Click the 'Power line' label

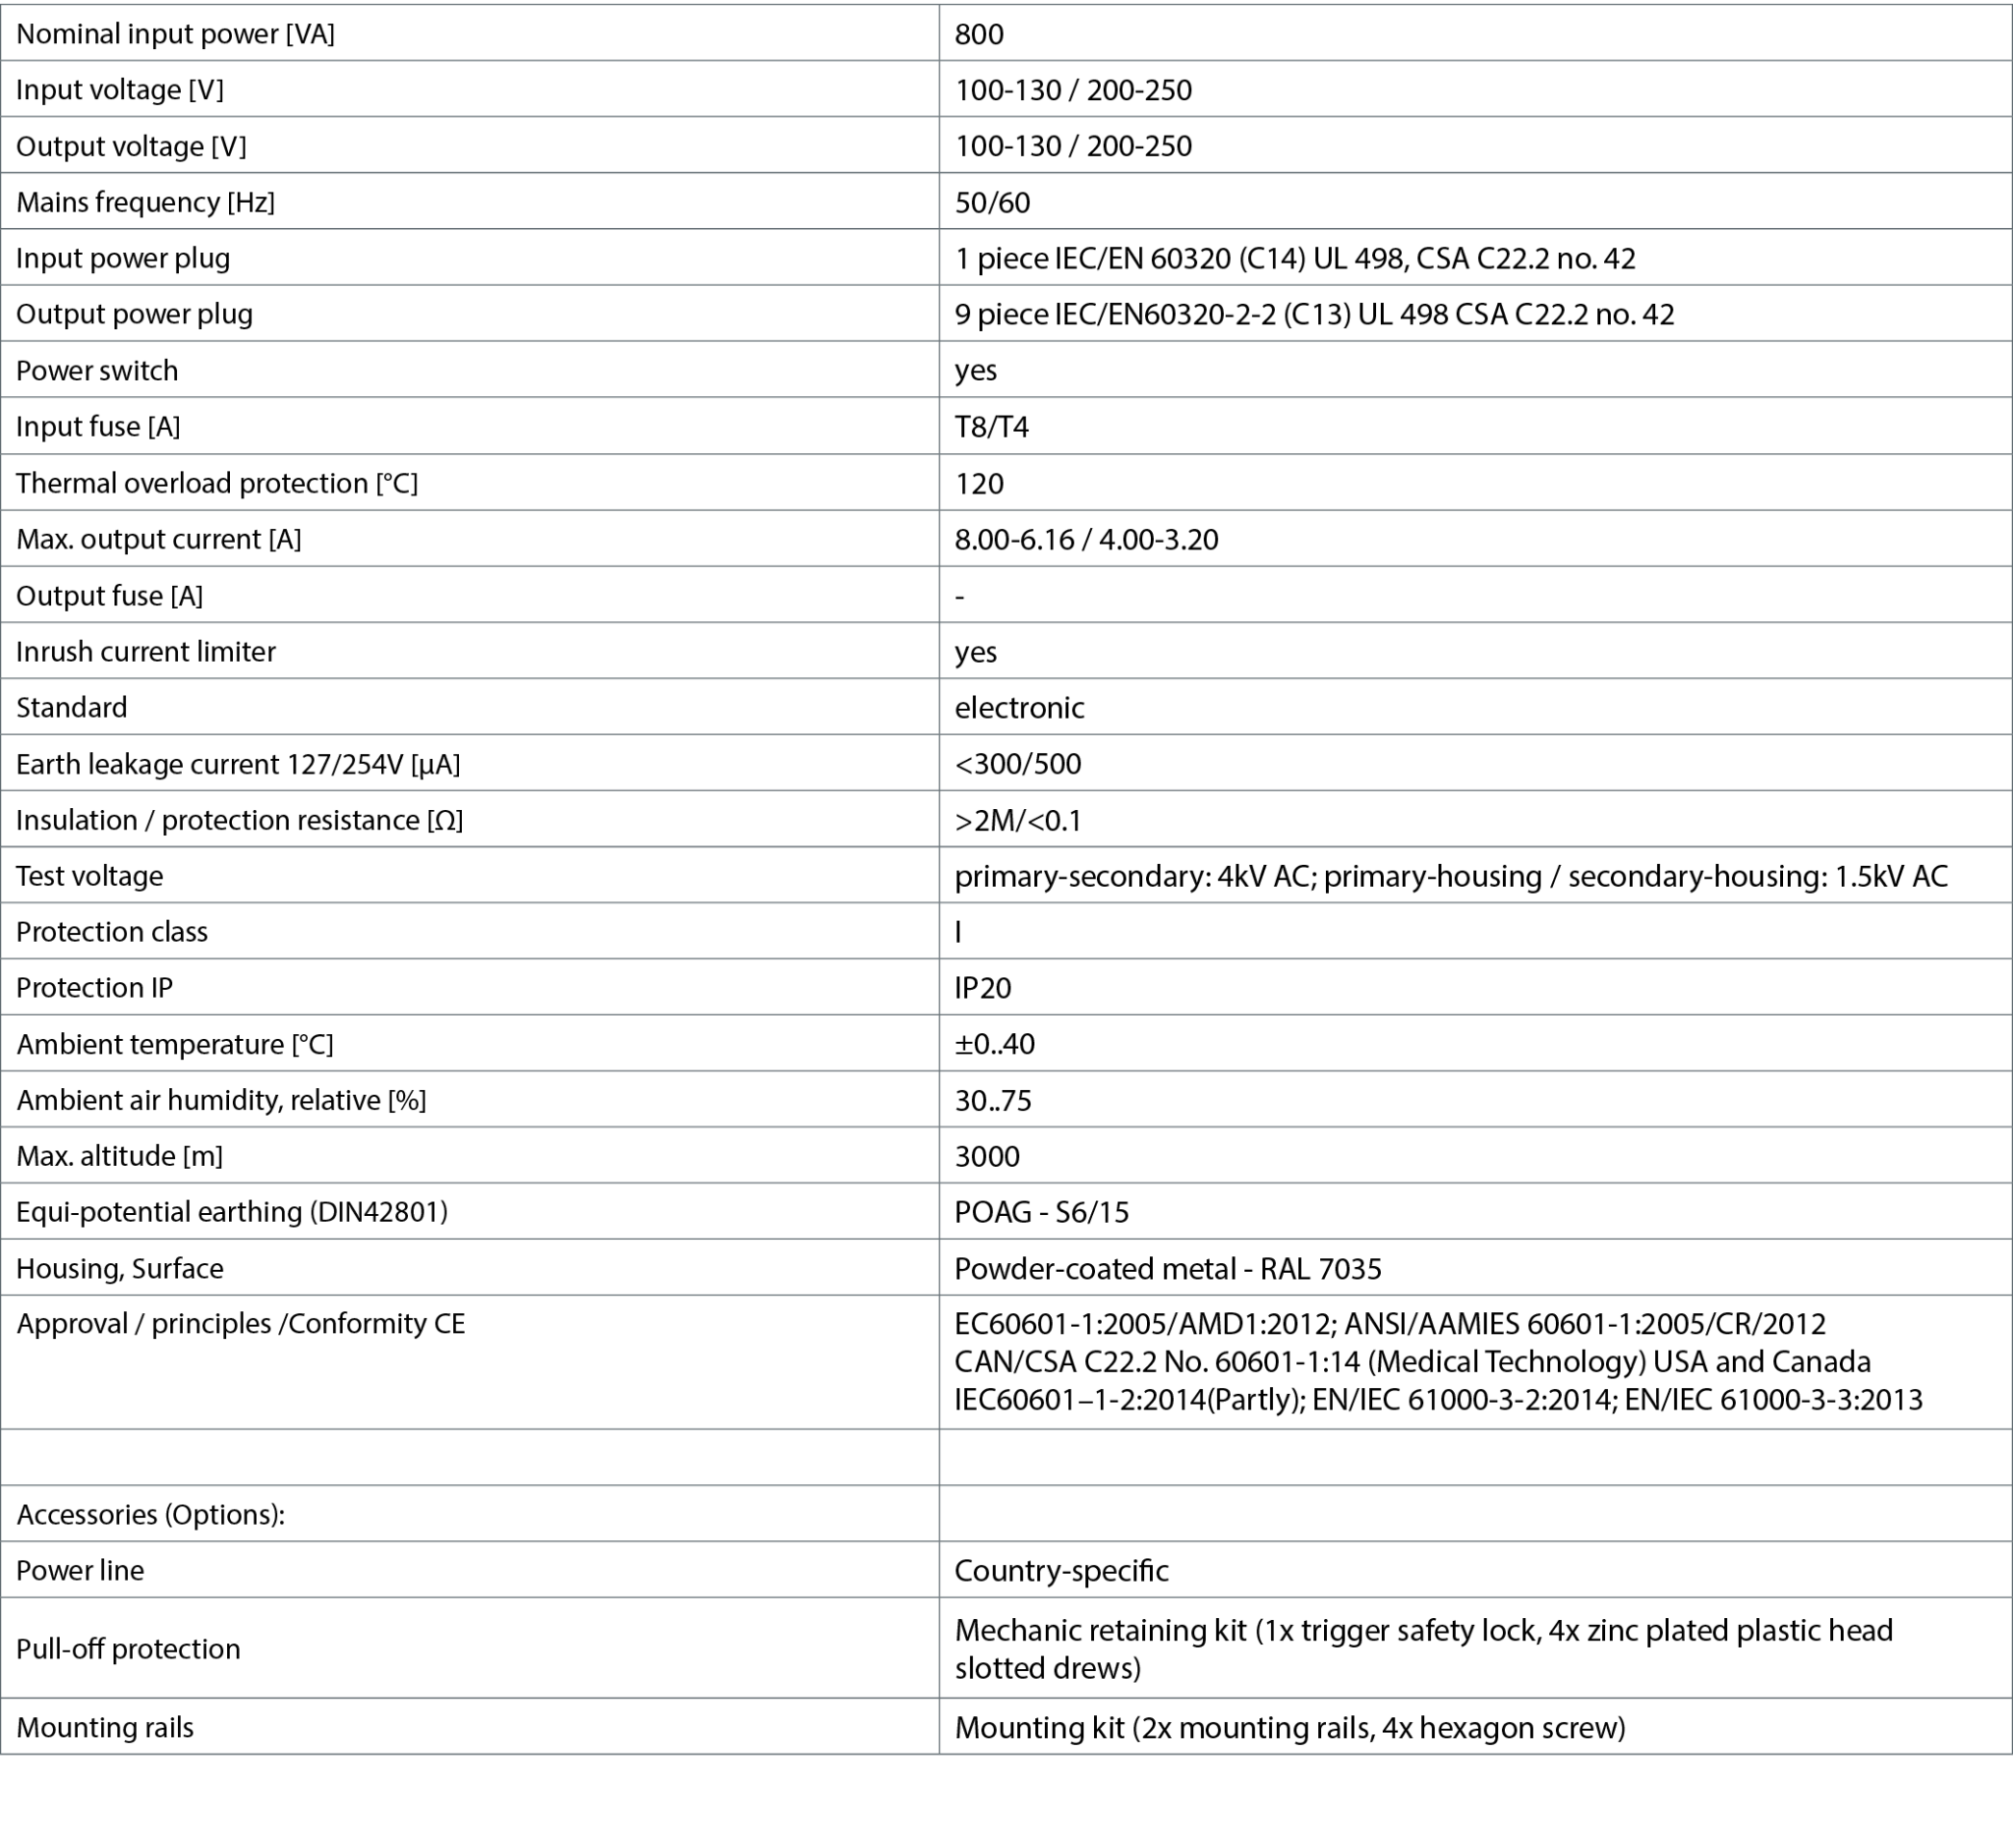(x=80, y=1570)
